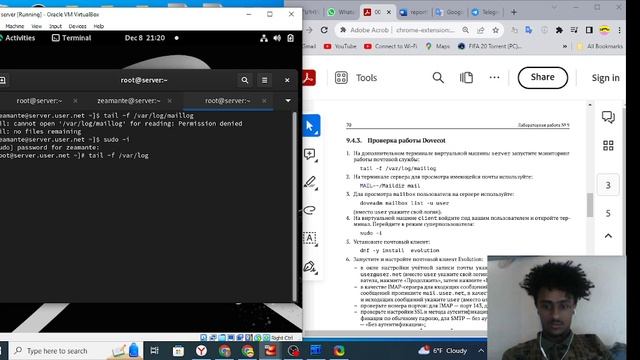Screen dimensions: 640x360
Task: Click Google Translate extension icon
Action: click(x=529, y=30)
